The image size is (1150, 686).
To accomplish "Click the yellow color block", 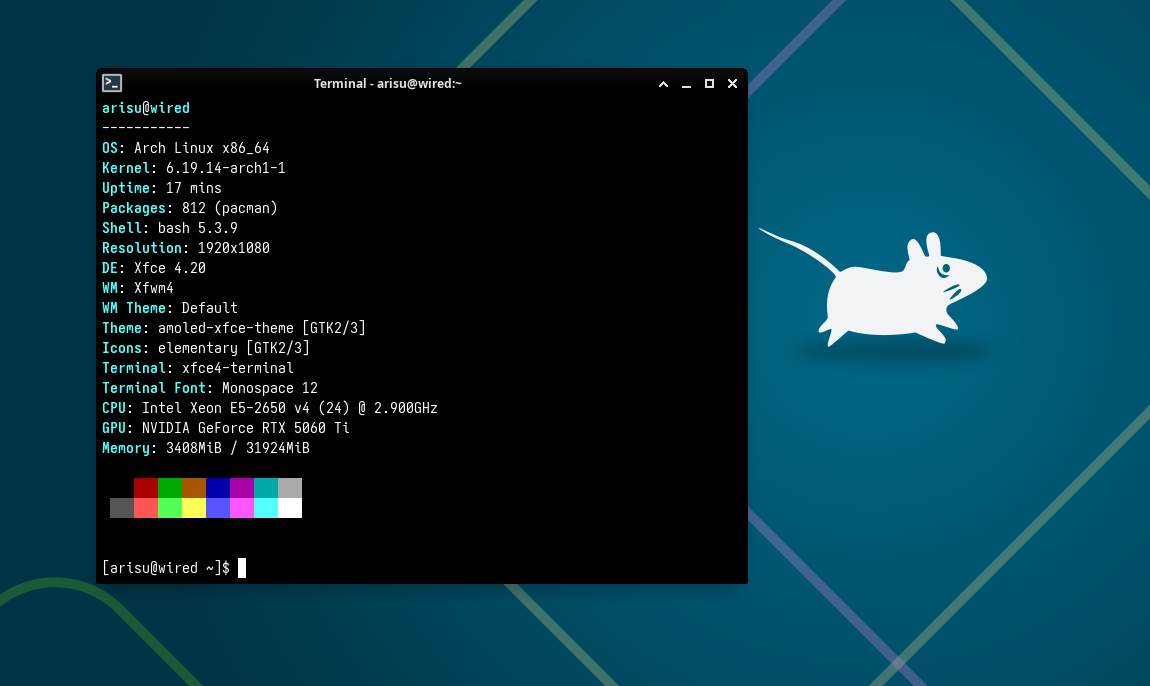I will [x=194, y=508].
